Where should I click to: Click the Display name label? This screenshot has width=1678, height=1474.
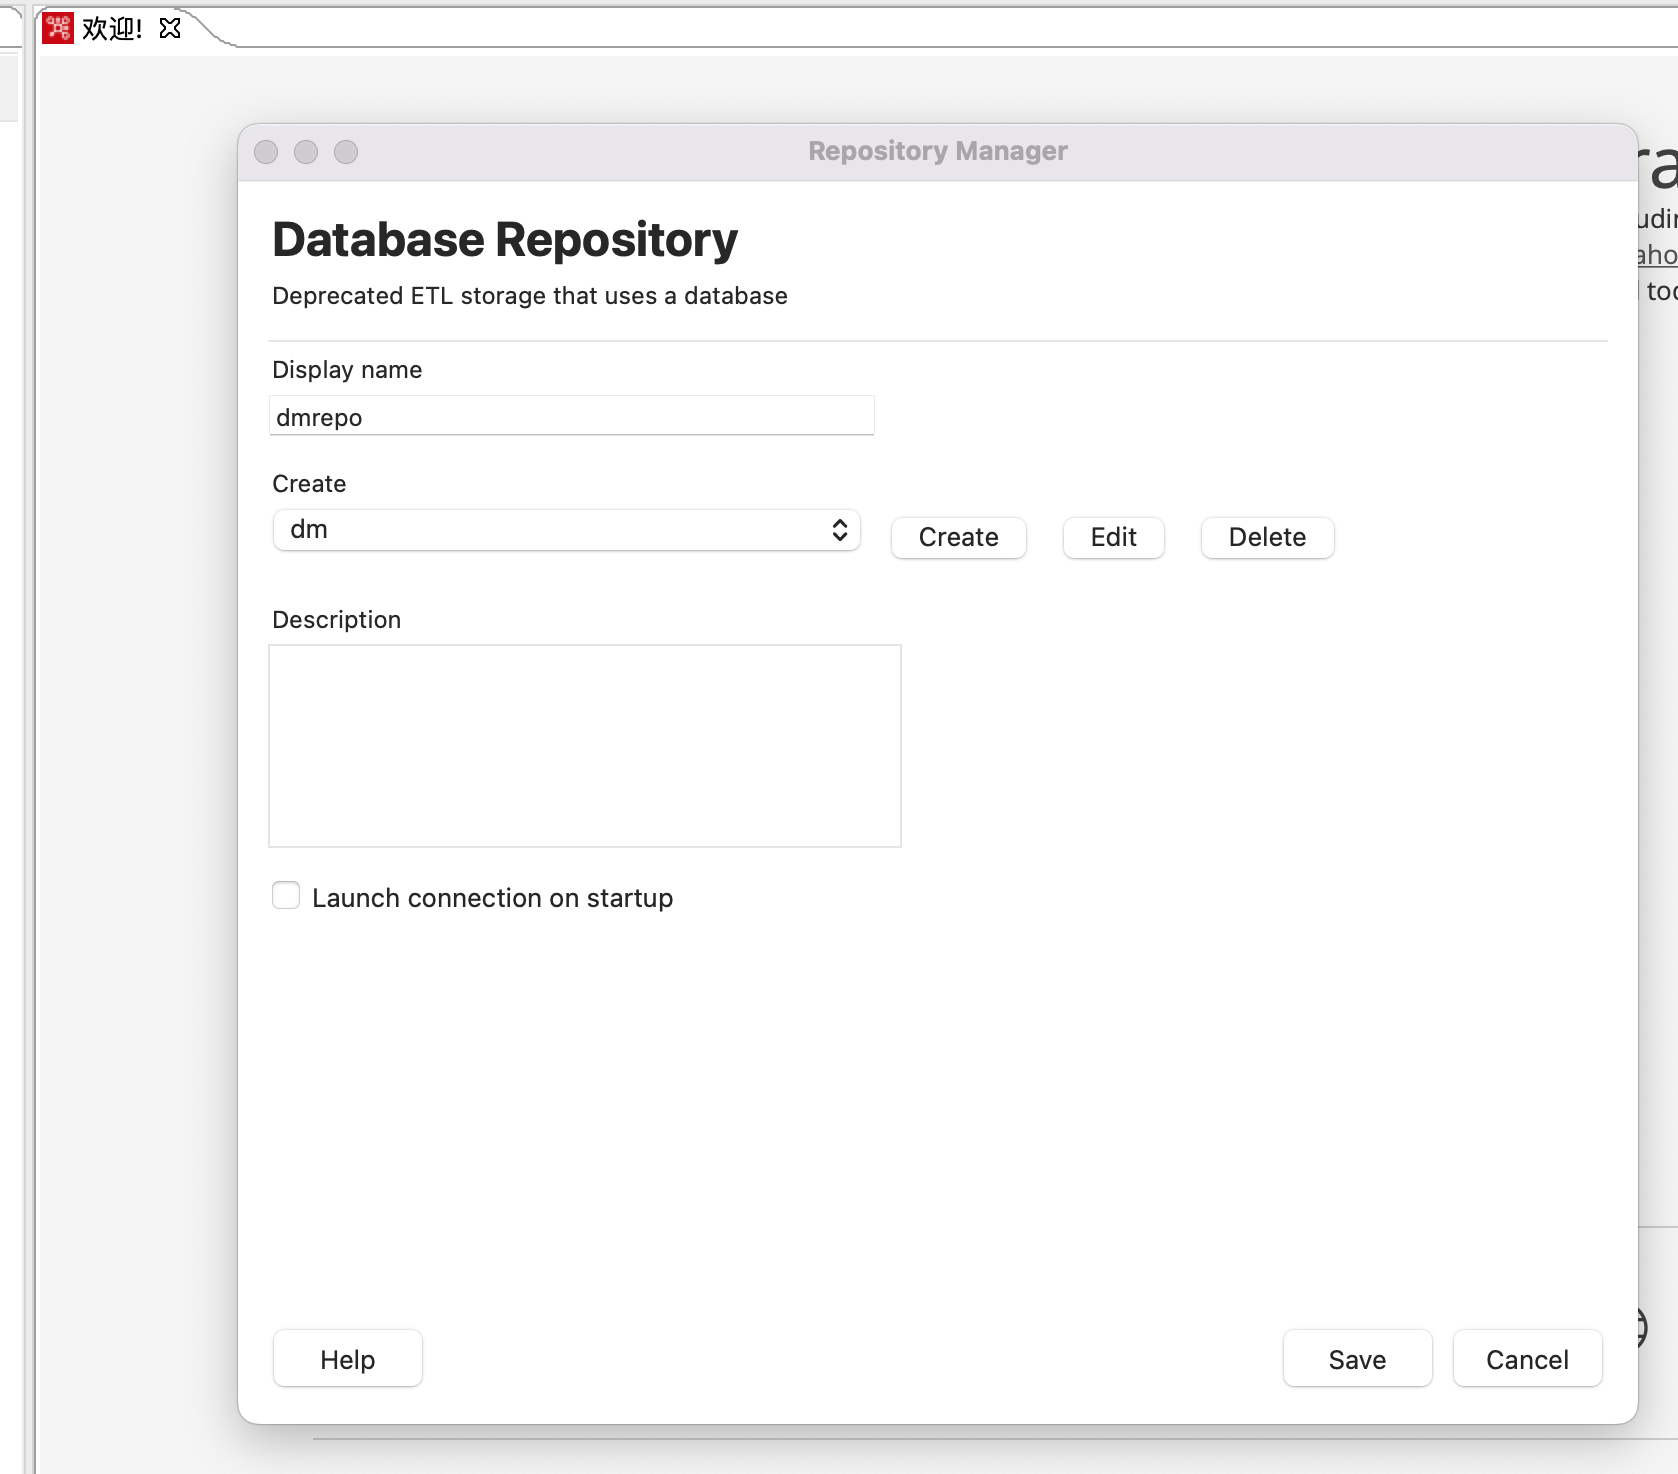click(x=347, y=370)
